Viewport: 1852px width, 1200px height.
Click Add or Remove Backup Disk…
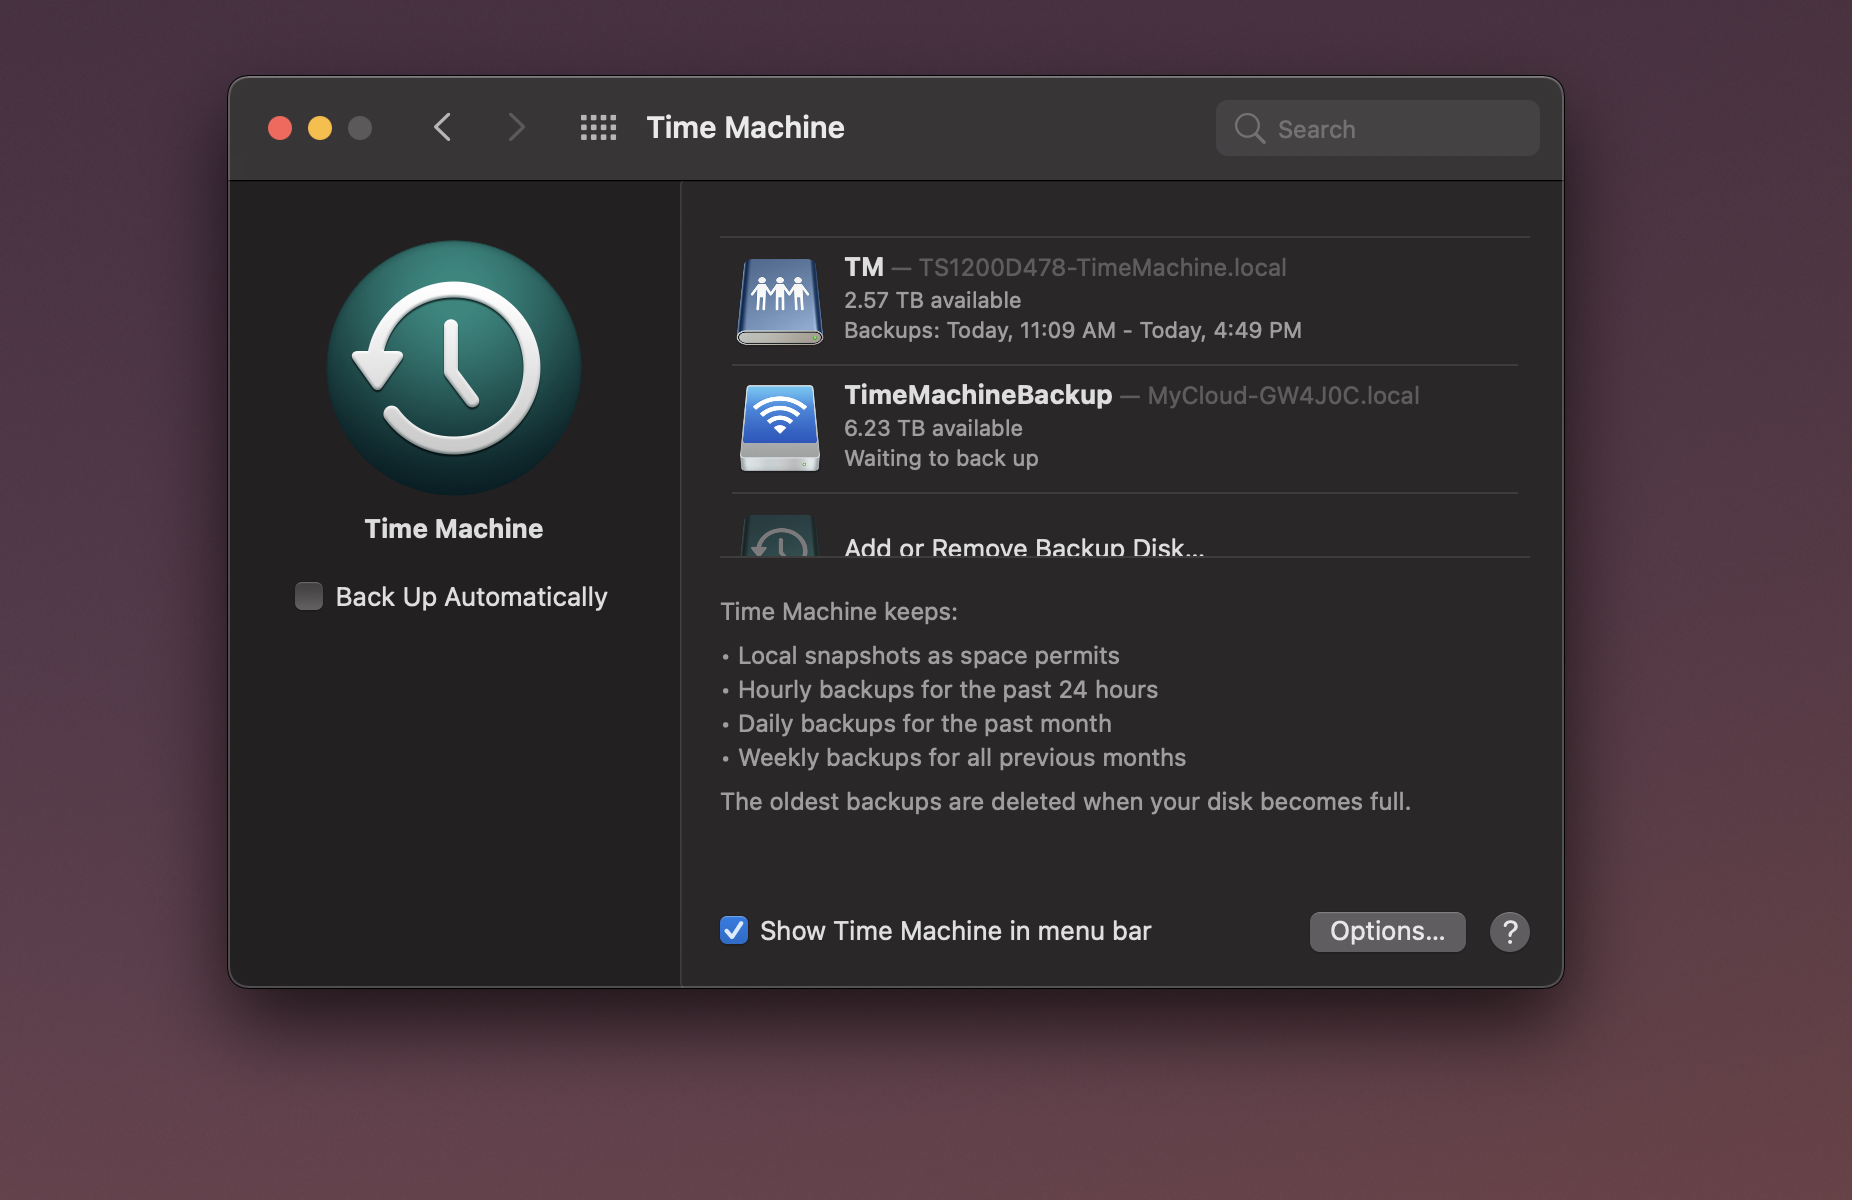tap(1024, 546)
